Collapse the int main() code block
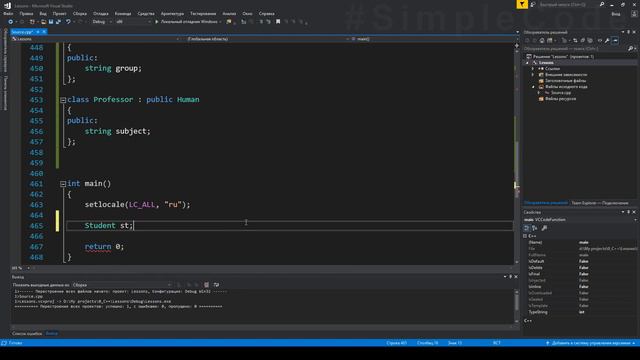The image size is (640, 360). pyautogui.click(x=63, y=184)
